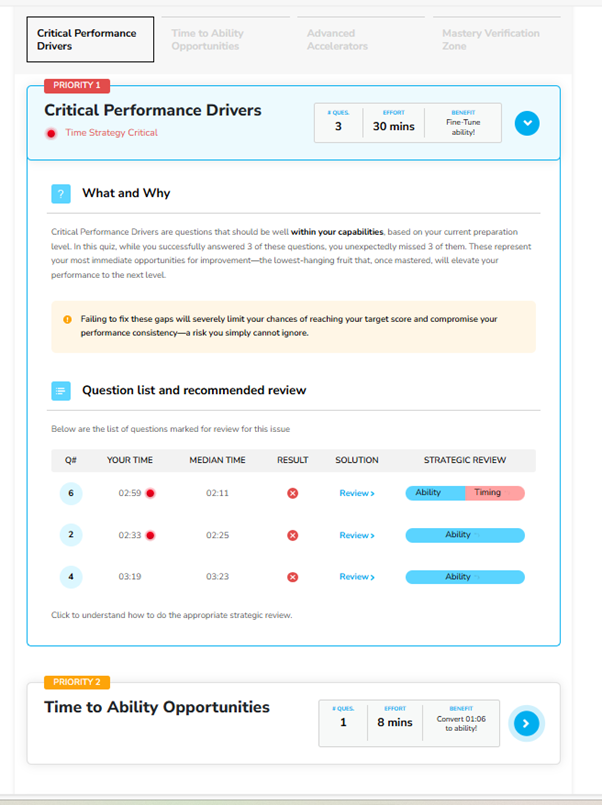Click the blue Ability bar for question 2
Image resolution: width=602 pixels, height=805 pixels.
pyautogui.click(x=464, y=535)
